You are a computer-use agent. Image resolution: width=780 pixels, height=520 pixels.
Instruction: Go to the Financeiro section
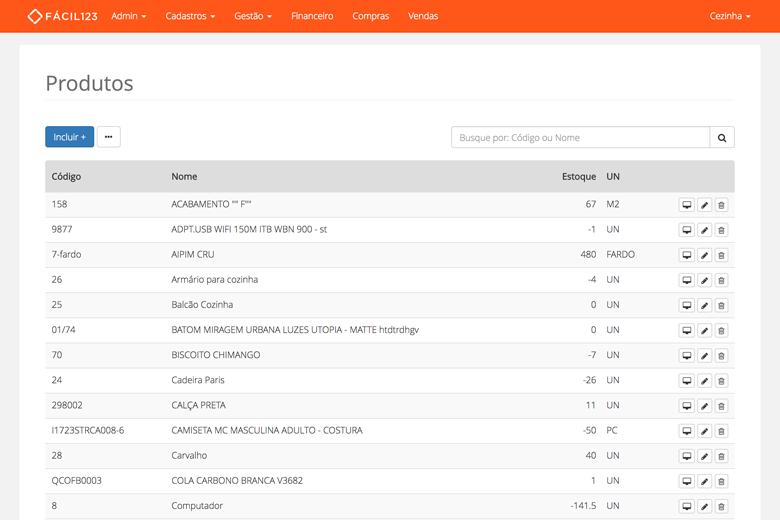pos(312,16)
